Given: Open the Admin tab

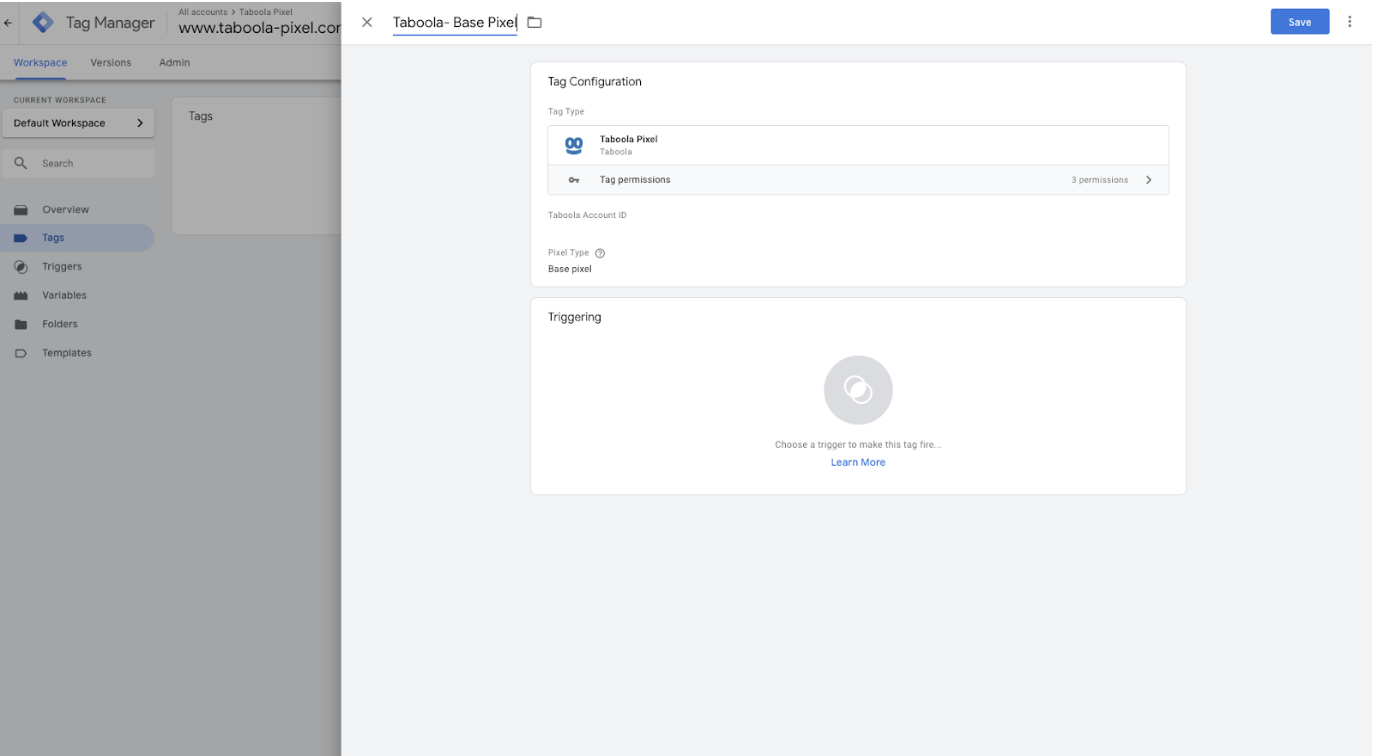Looking at the screenshot, I should (x=174, y=63).
